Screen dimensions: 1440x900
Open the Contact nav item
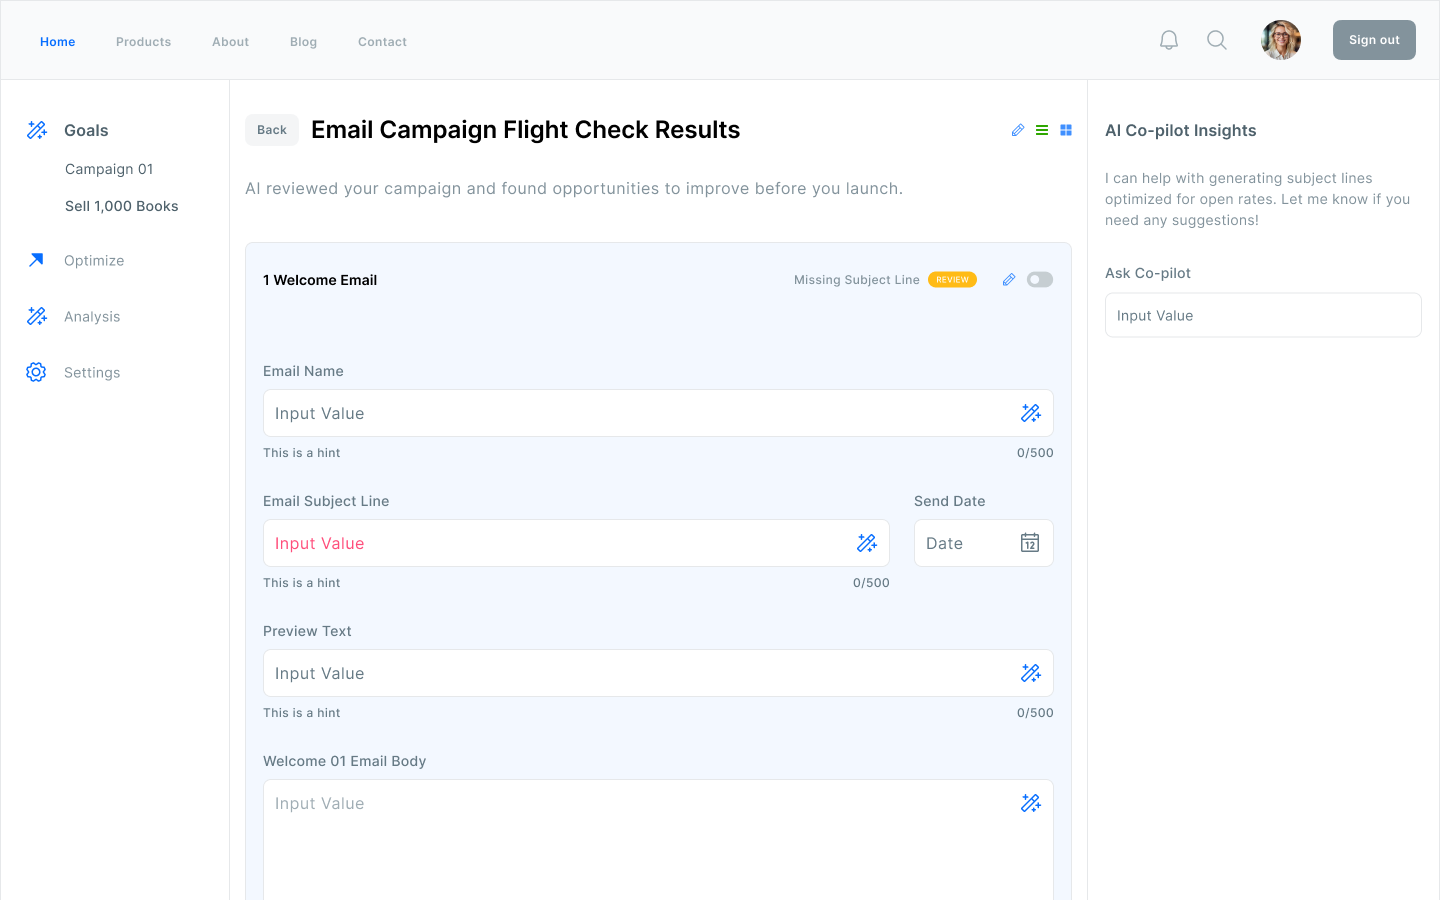point(382,42)
